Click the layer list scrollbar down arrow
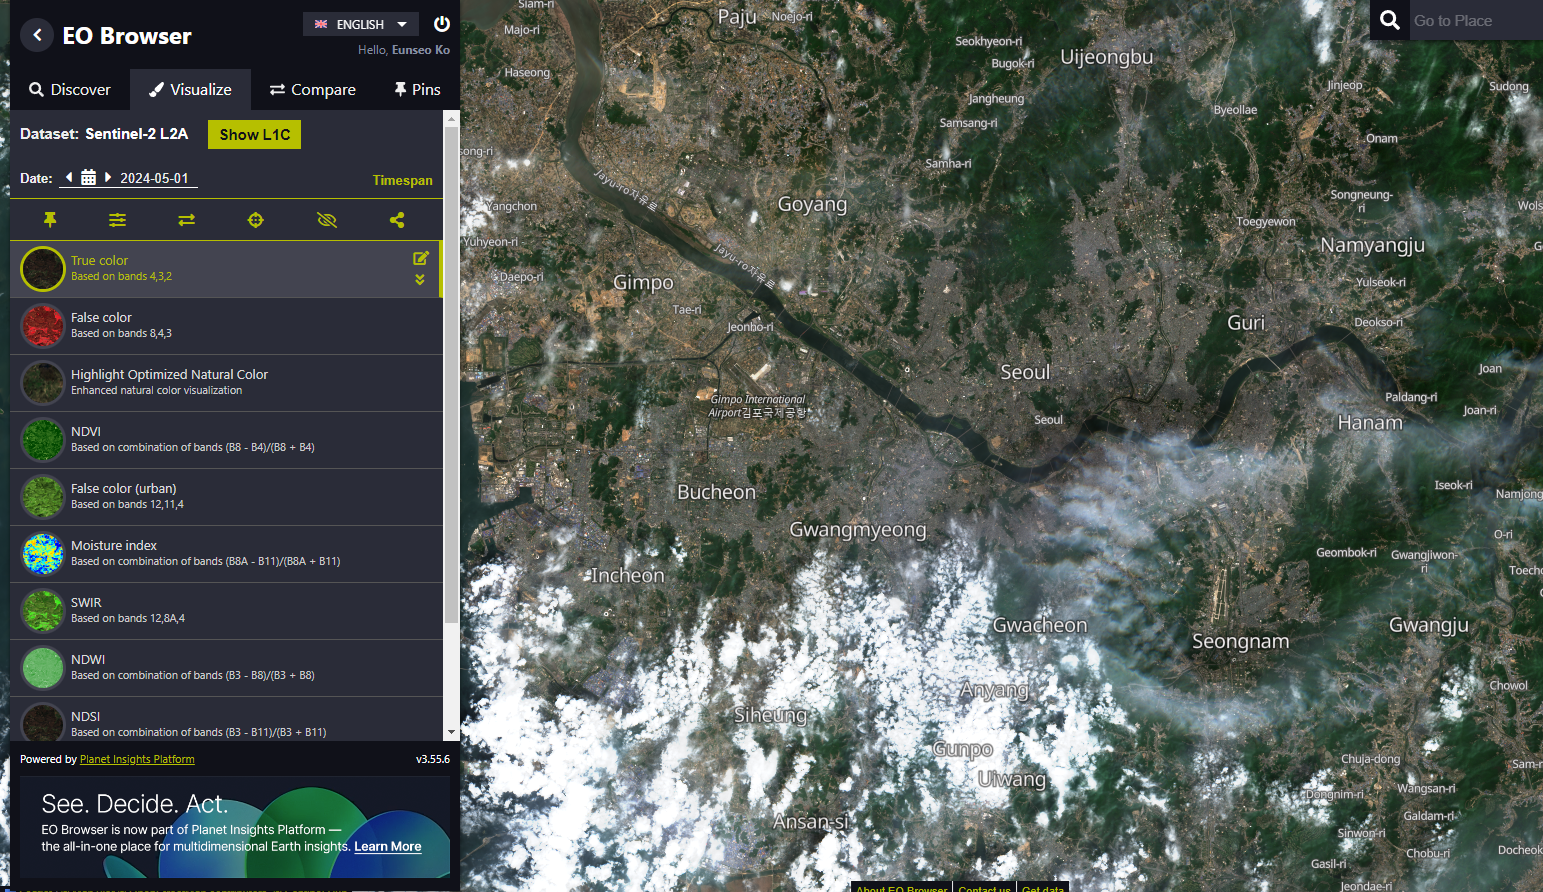 click(x=451, y=733)
